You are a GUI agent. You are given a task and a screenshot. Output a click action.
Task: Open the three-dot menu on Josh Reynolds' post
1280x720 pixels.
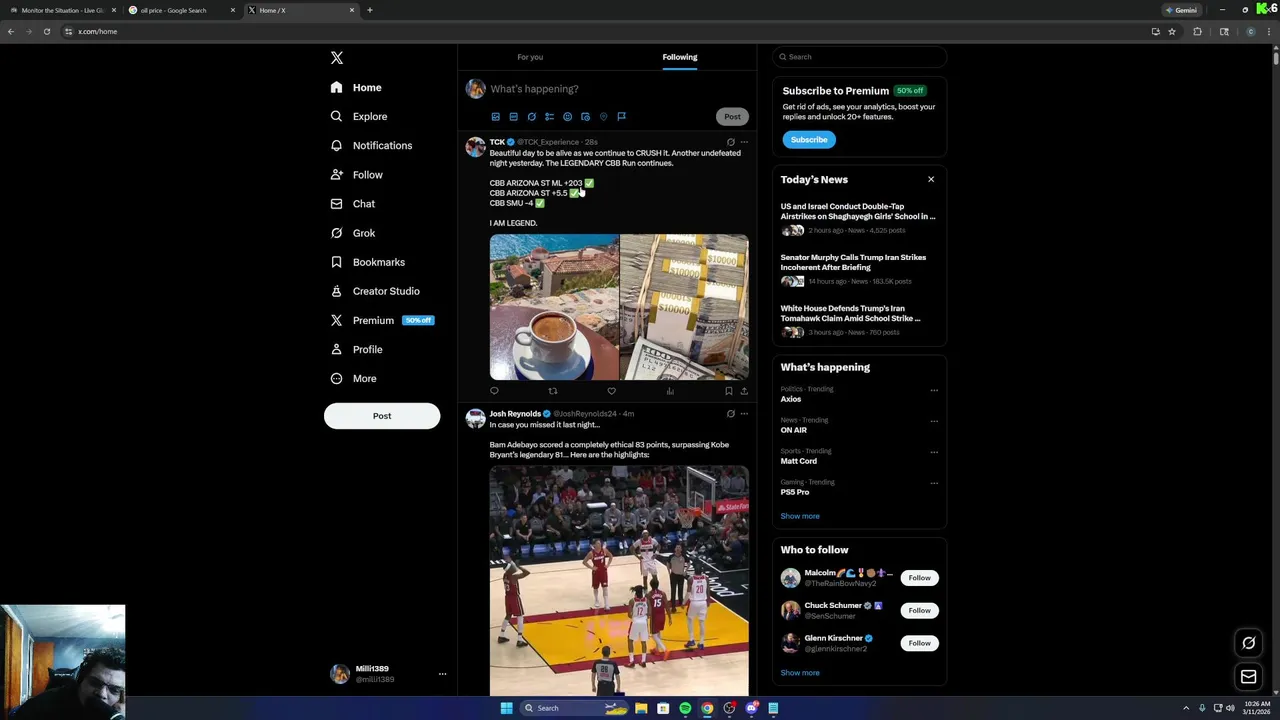click(743, 413)
